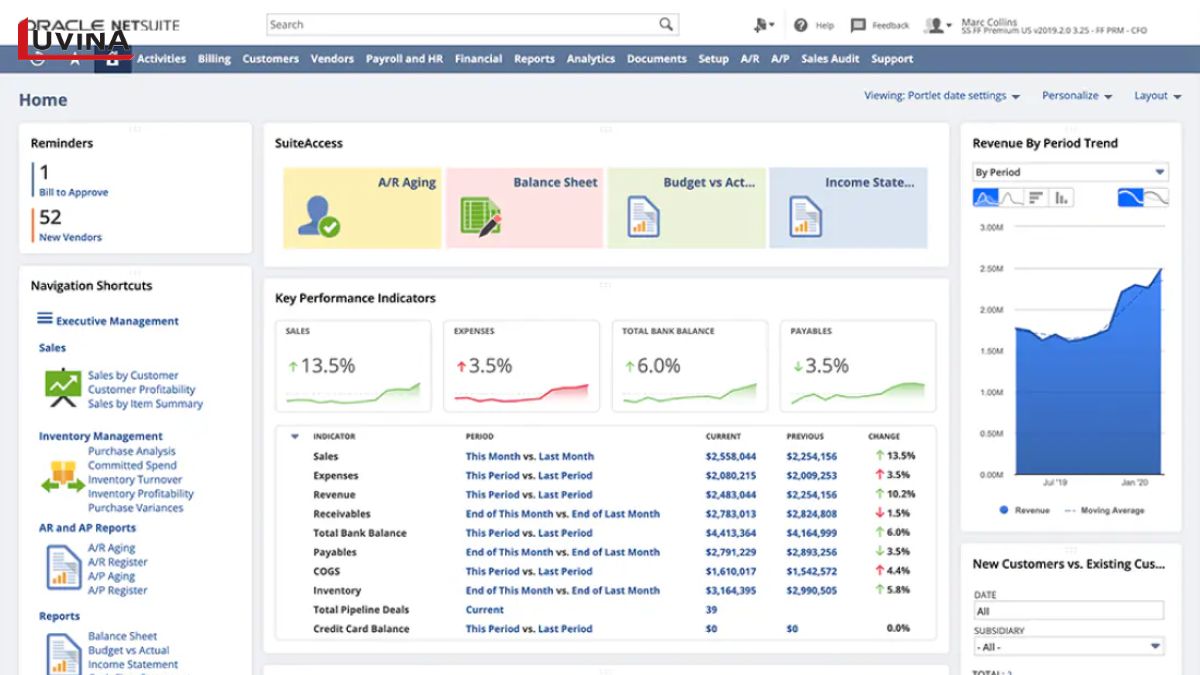
Task: Click the Income Statement document icon
Action: (x=805, y=217)
